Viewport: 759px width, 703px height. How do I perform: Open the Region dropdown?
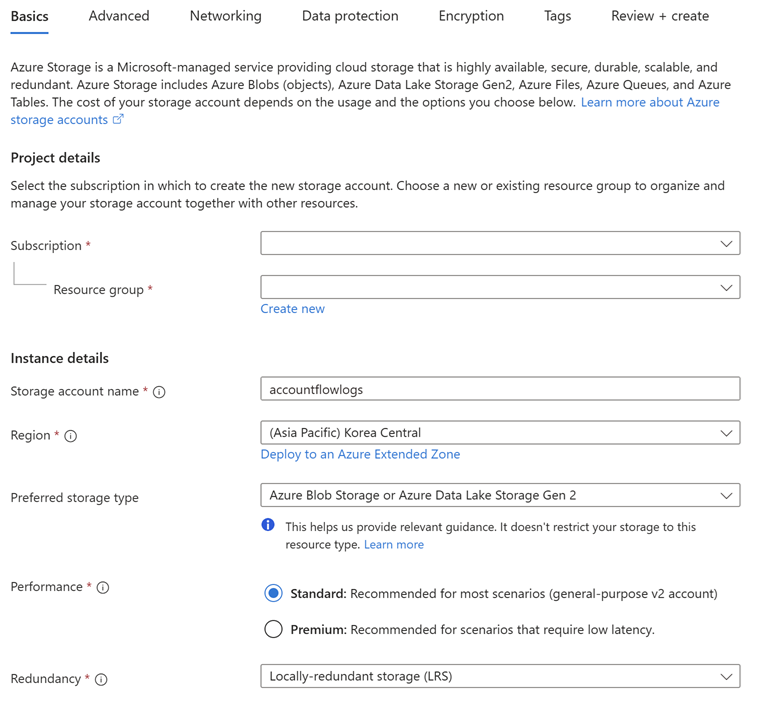[500, 432]
